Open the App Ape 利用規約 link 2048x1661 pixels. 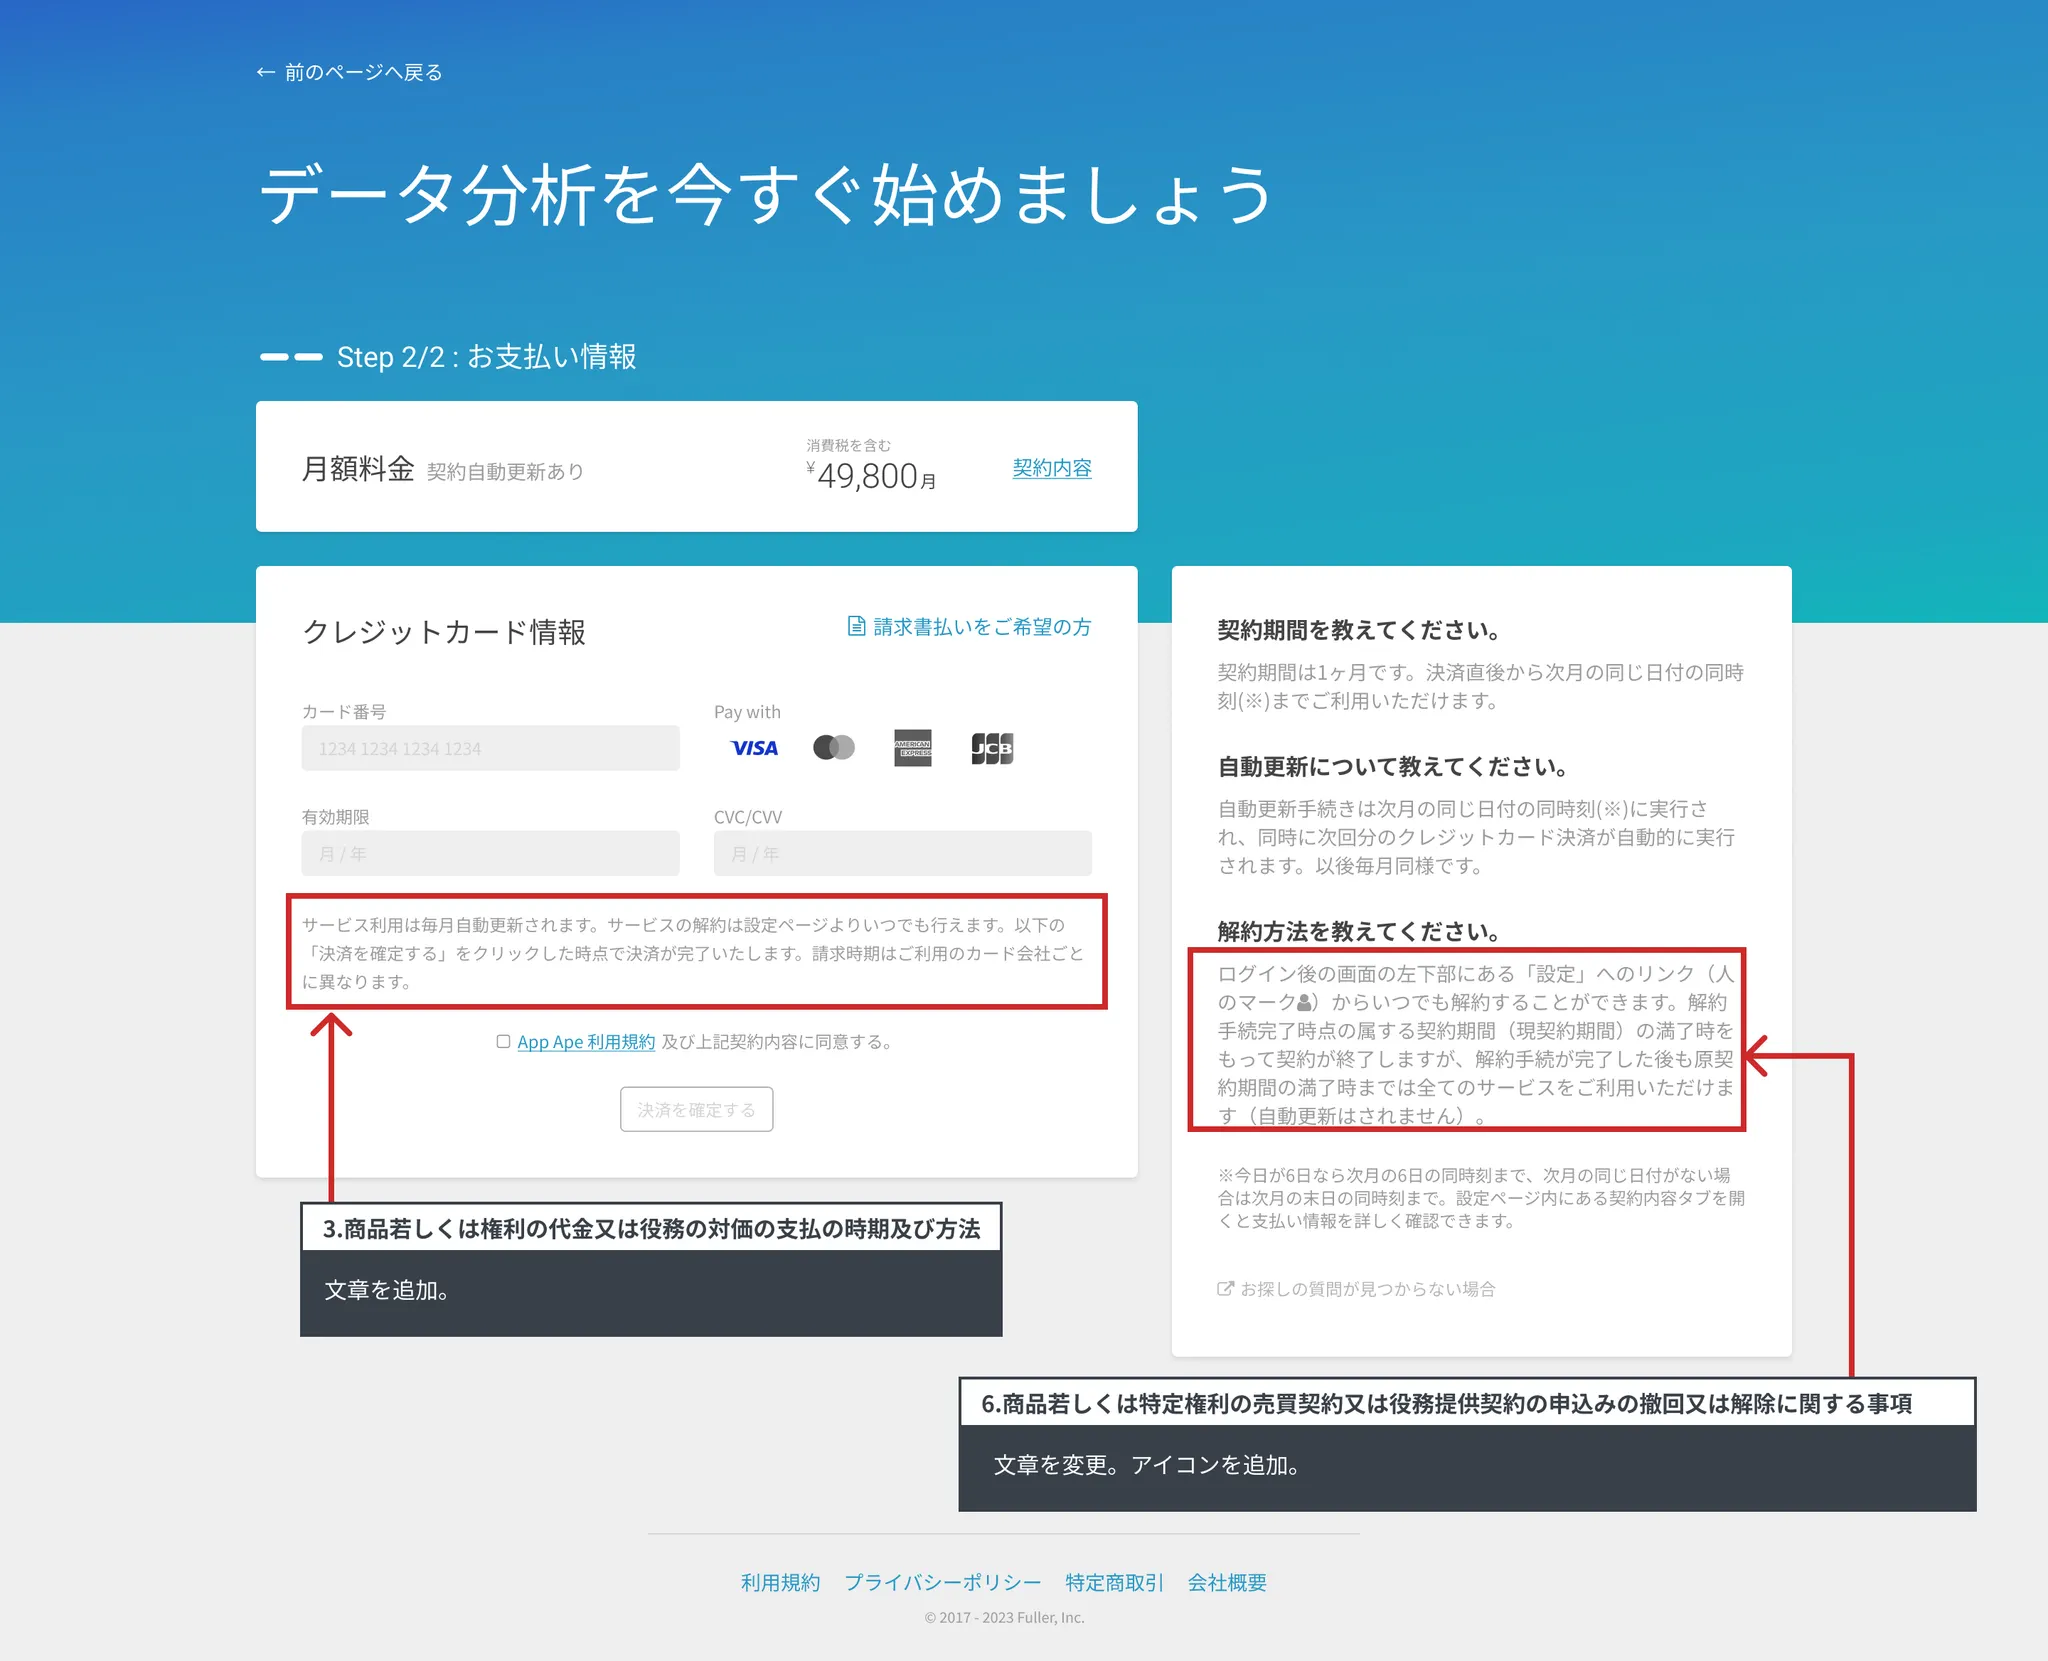pyautogui.click(x=585, y=1042)
